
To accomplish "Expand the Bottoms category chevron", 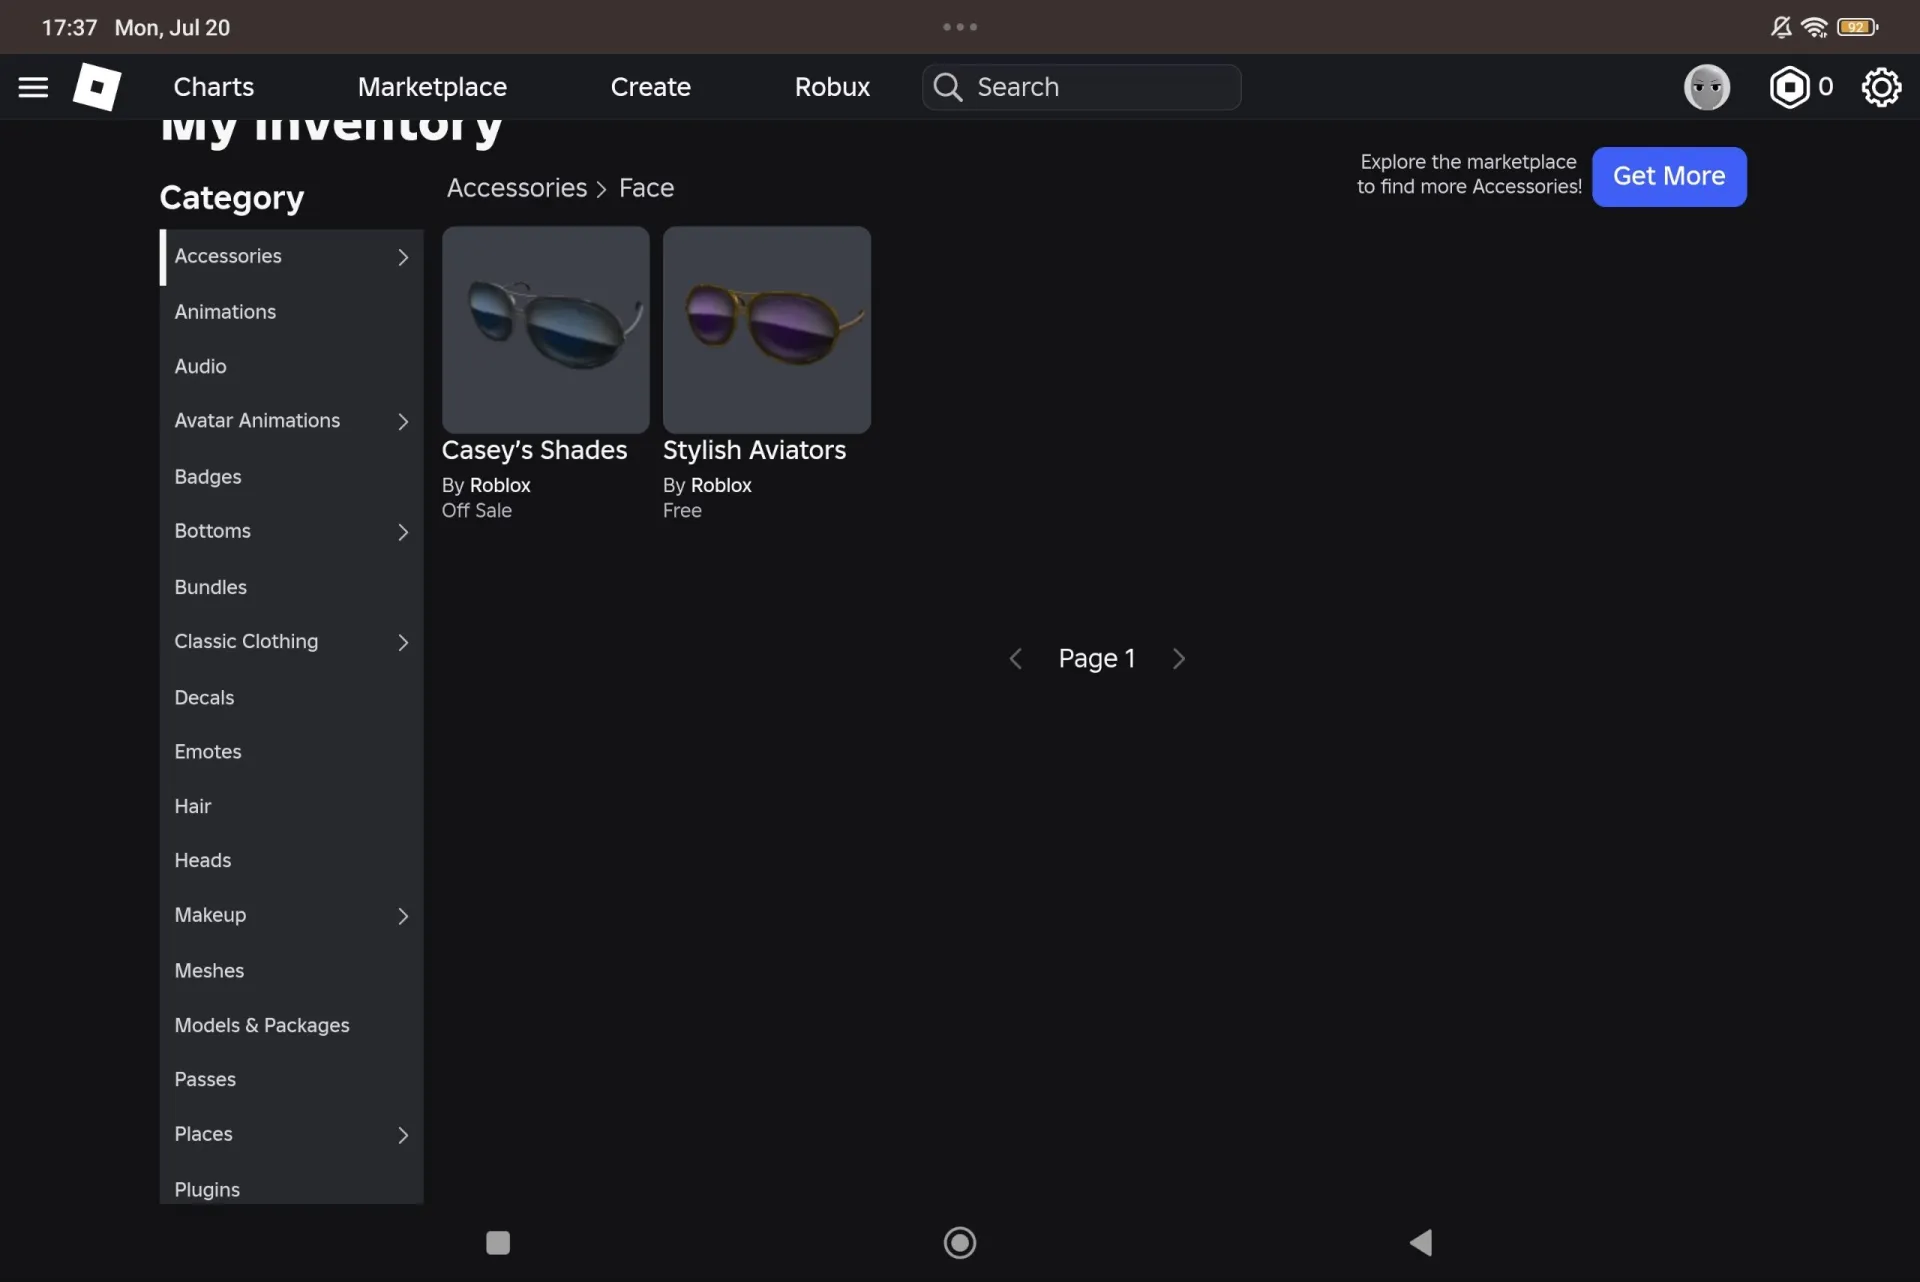I will click(x=403, y=532).
